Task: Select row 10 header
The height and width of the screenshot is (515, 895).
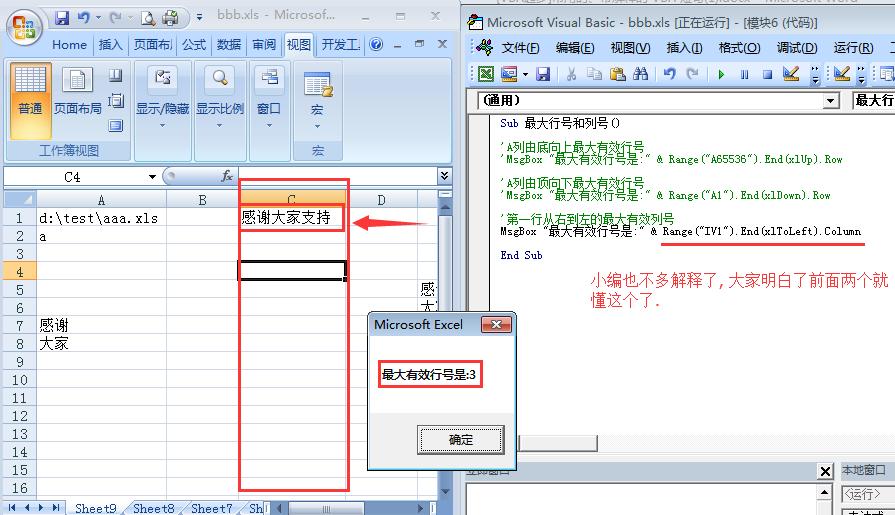Action: 19,380
